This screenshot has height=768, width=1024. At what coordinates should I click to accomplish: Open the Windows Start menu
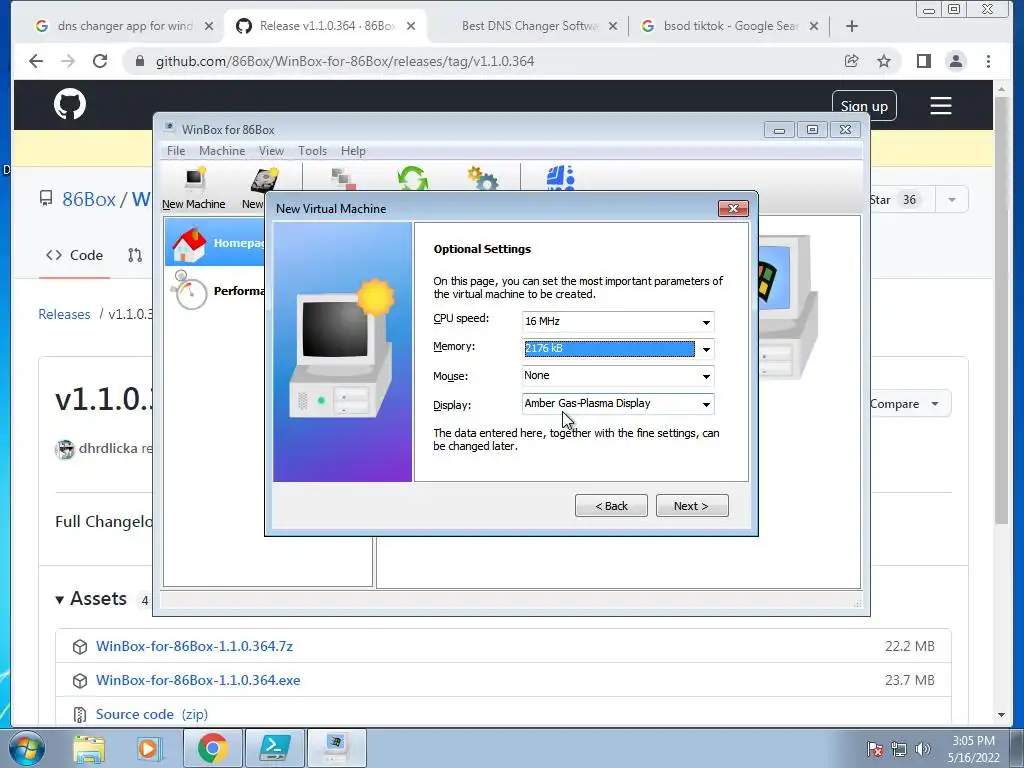(26, 748)
